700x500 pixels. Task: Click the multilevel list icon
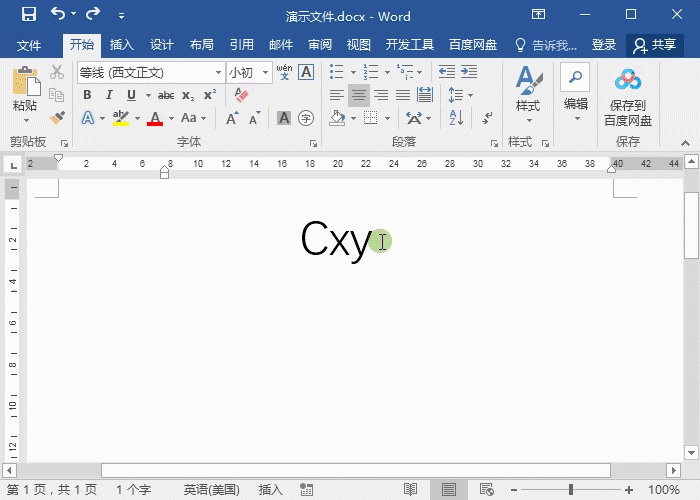405,71
